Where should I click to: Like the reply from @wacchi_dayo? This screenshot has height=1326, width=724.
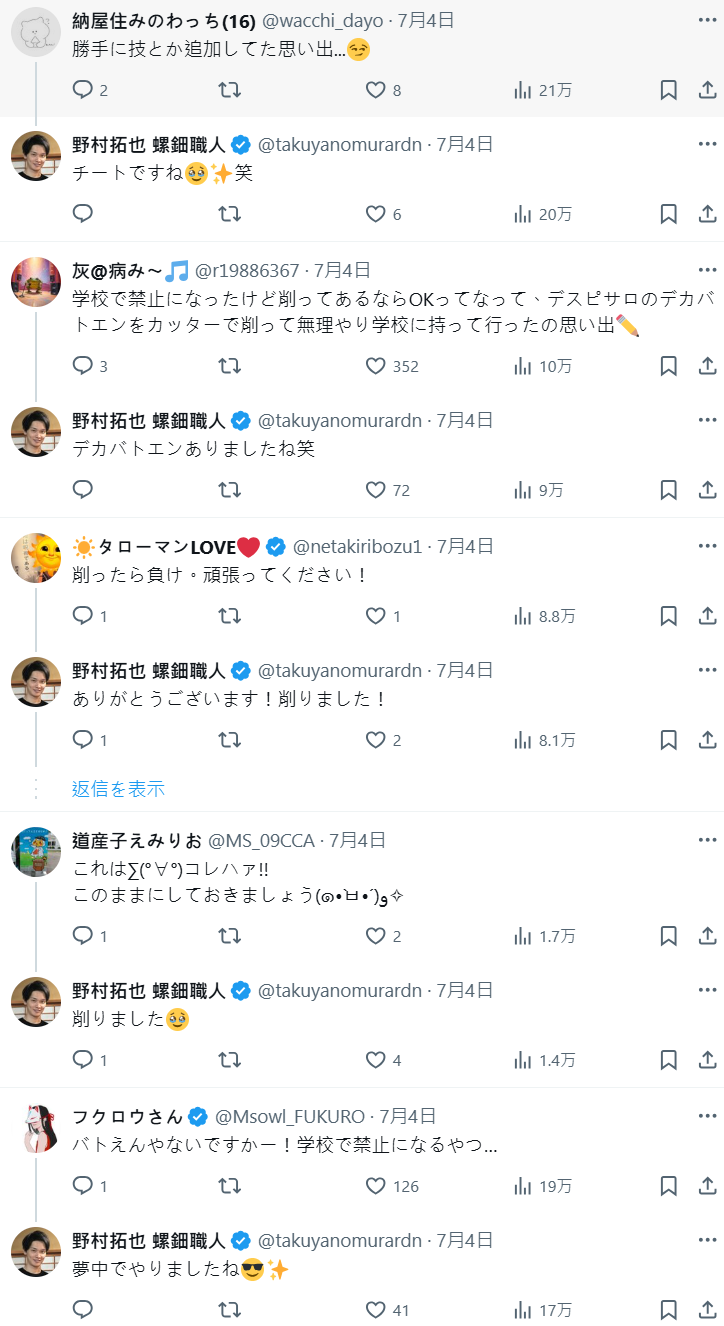(376, 90)
